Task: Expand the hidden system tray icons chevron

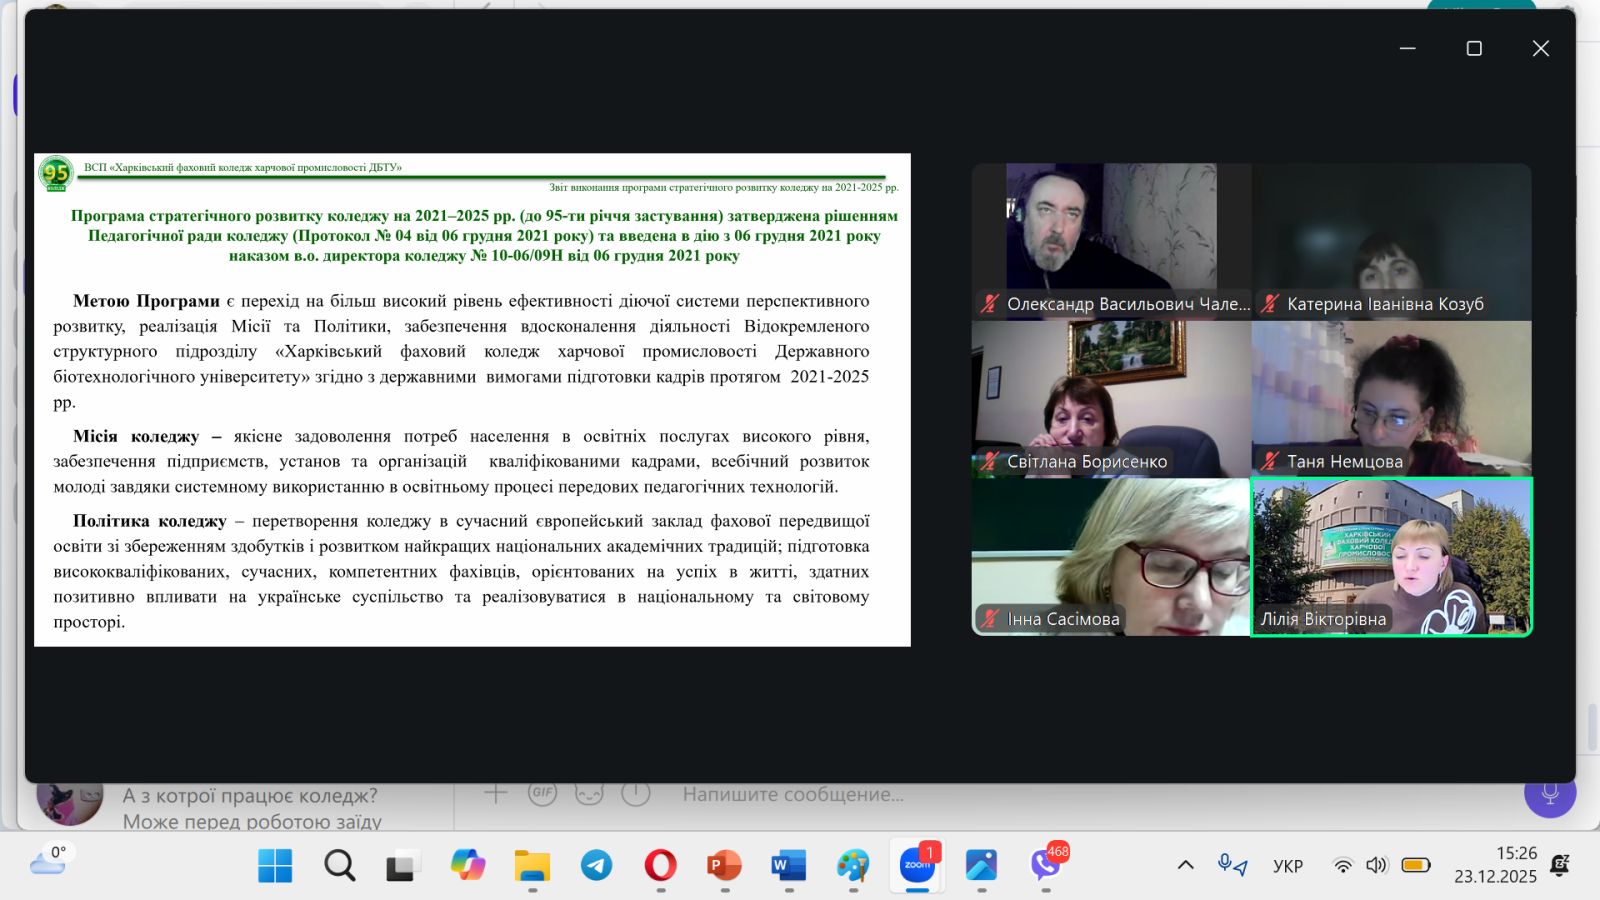Action: pos(1185,865)
